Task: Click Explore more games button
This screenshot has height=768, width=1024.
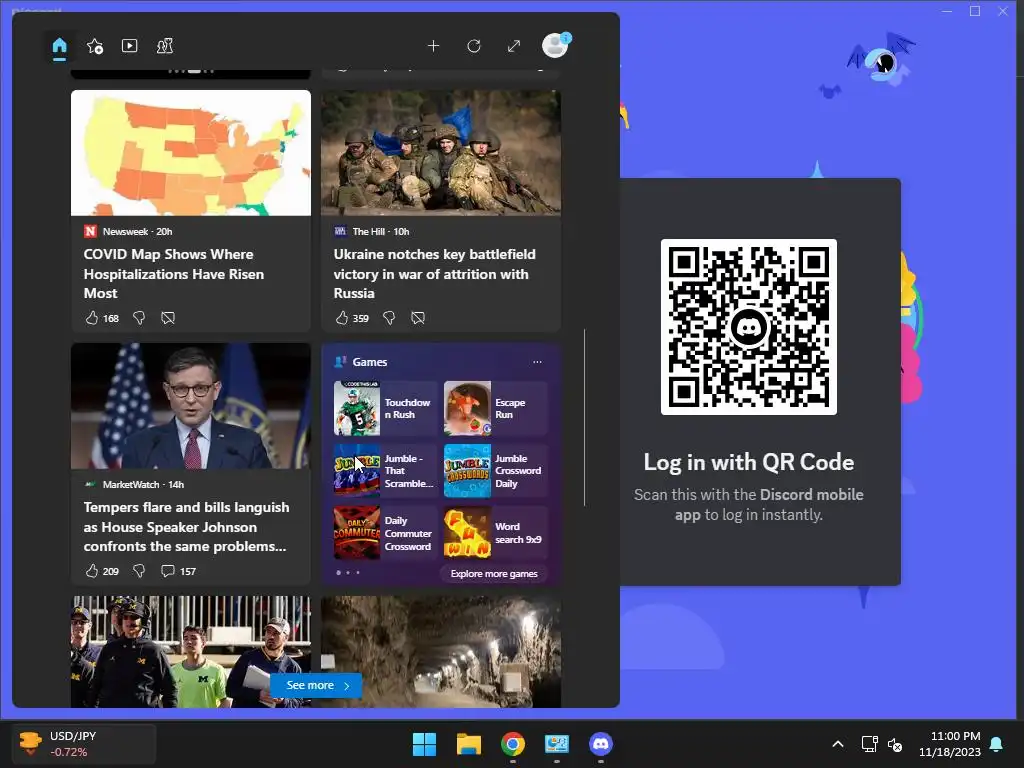Action: (x=494, y=573)
